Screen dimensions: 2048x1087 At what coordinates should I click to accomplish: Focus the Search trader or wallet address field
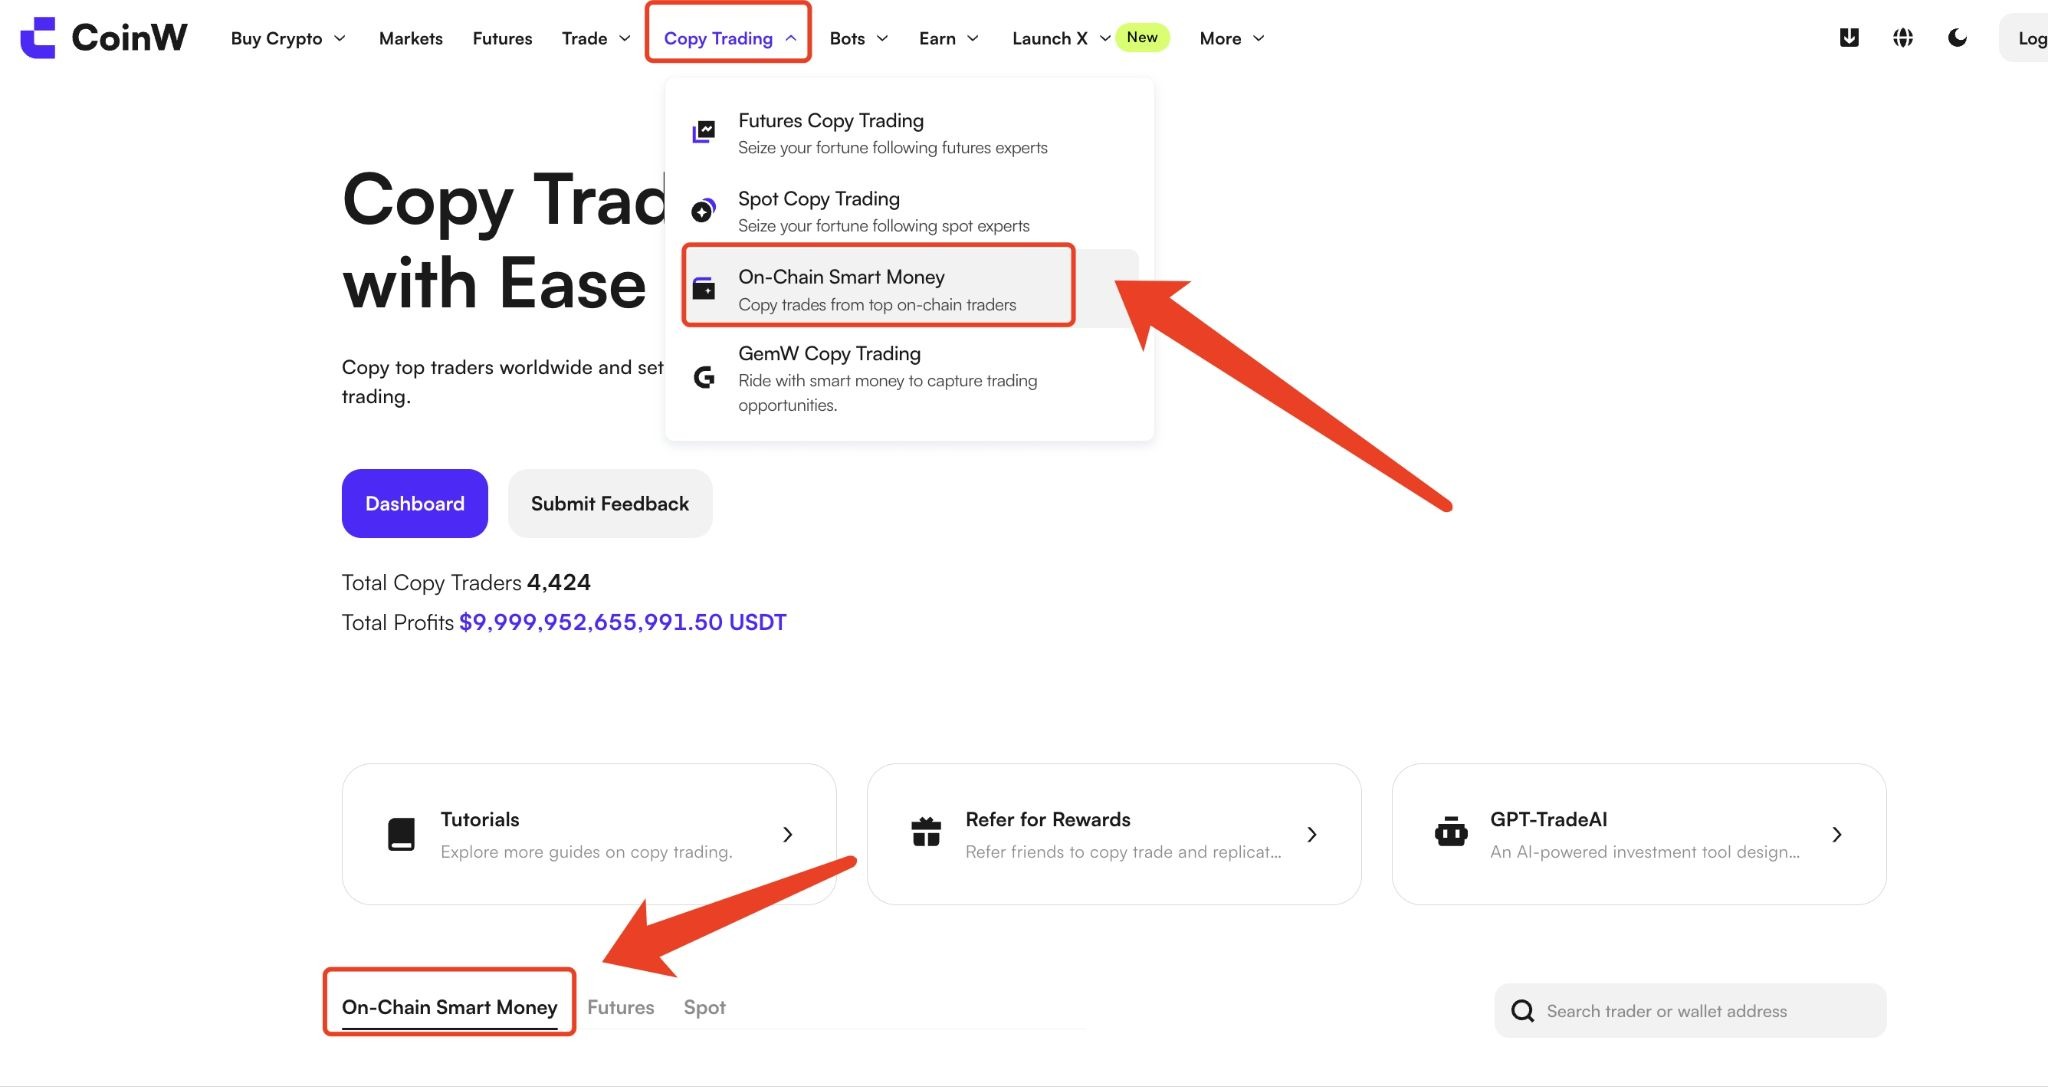click(1690, 1011)
